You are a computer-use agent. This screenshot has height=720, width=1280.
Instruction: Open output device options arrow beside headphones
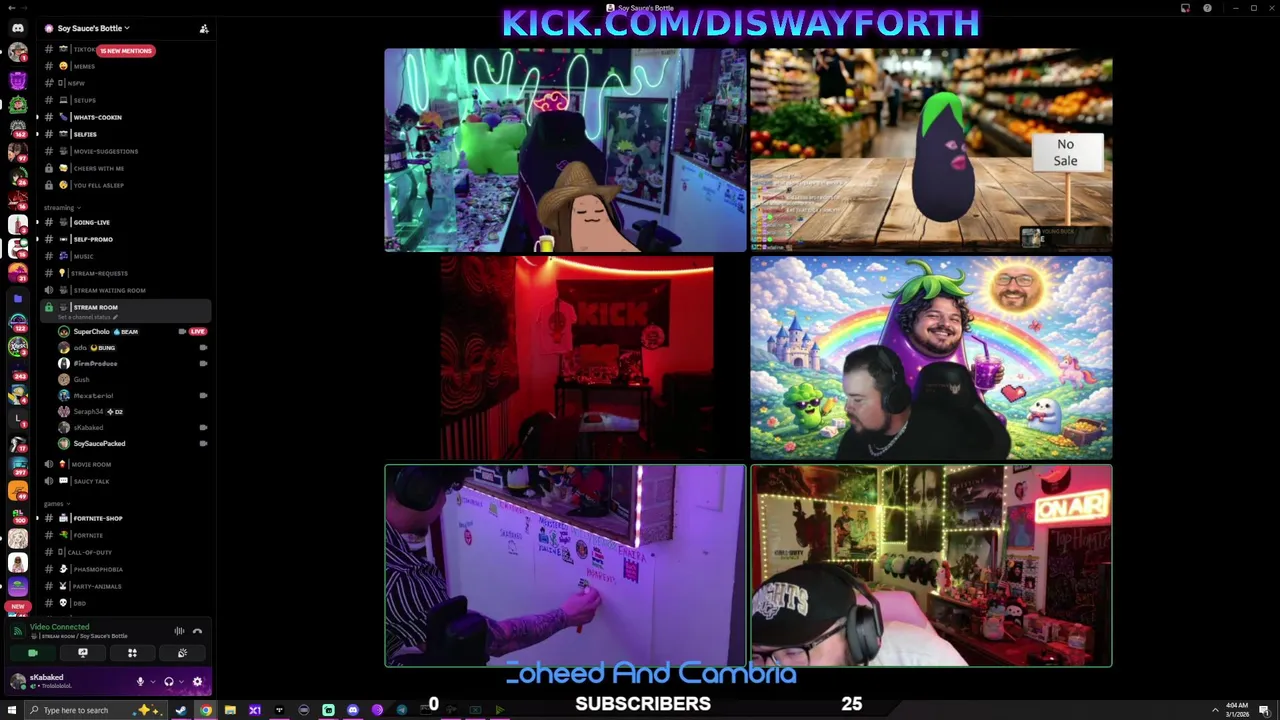(181, 682)
